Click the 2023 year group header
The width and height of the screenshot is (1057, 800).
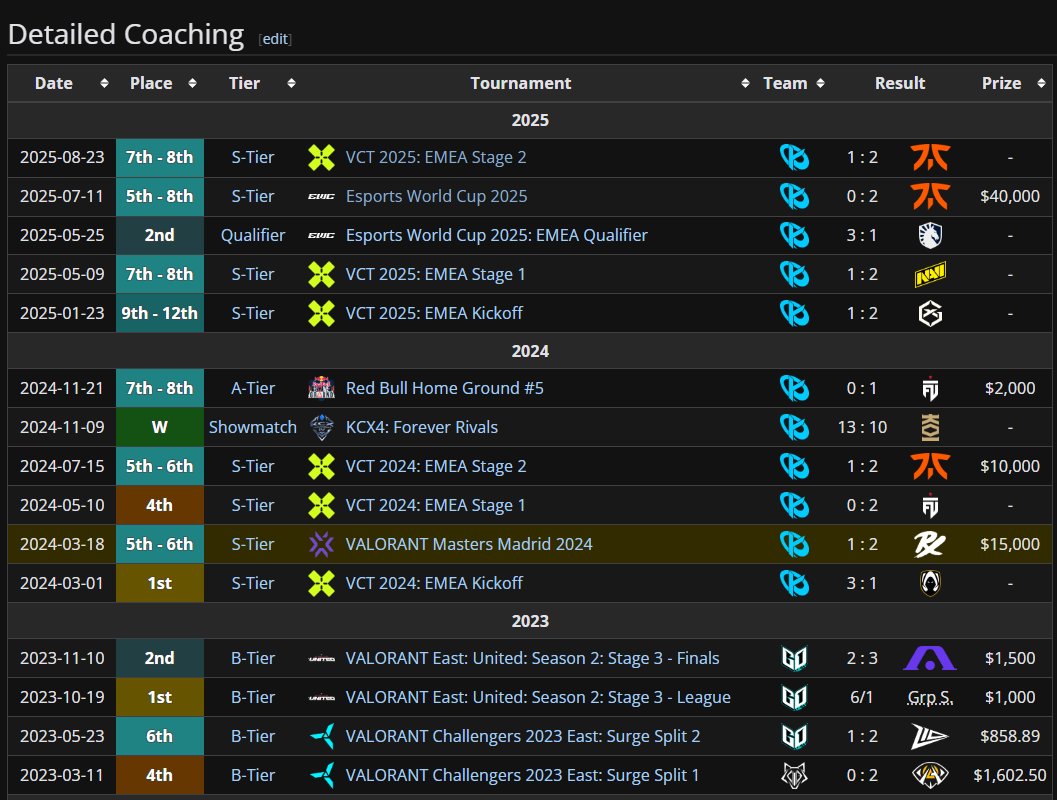[530, 621]
